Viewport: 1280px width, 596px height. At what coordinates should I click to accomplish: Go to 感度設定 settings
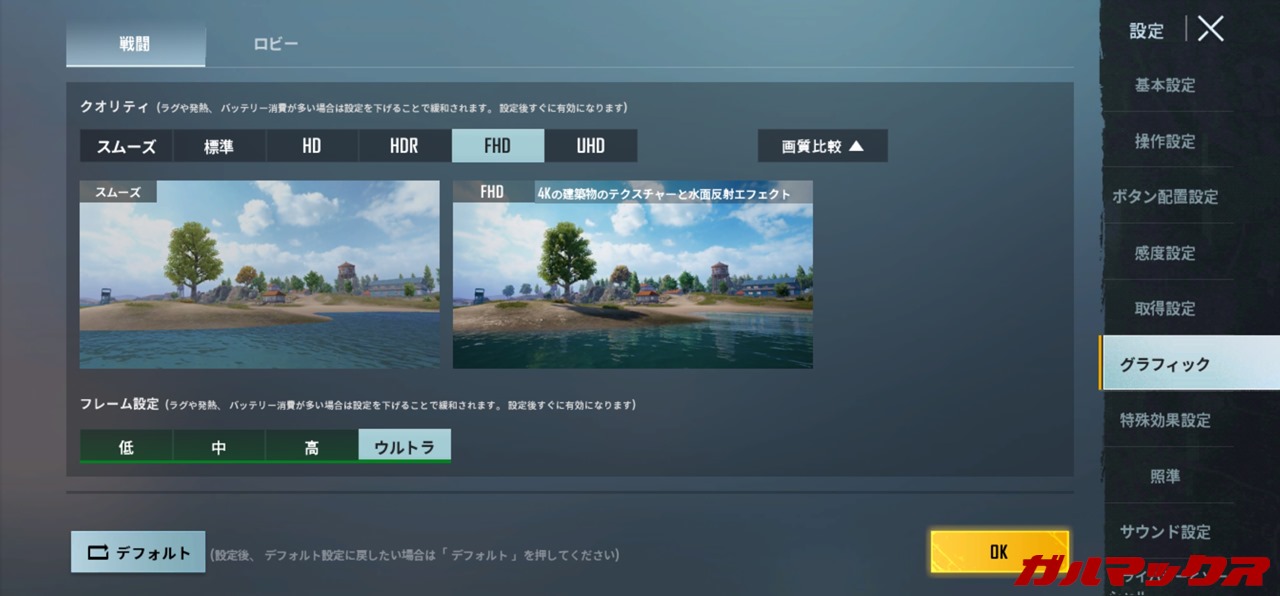1165,254
